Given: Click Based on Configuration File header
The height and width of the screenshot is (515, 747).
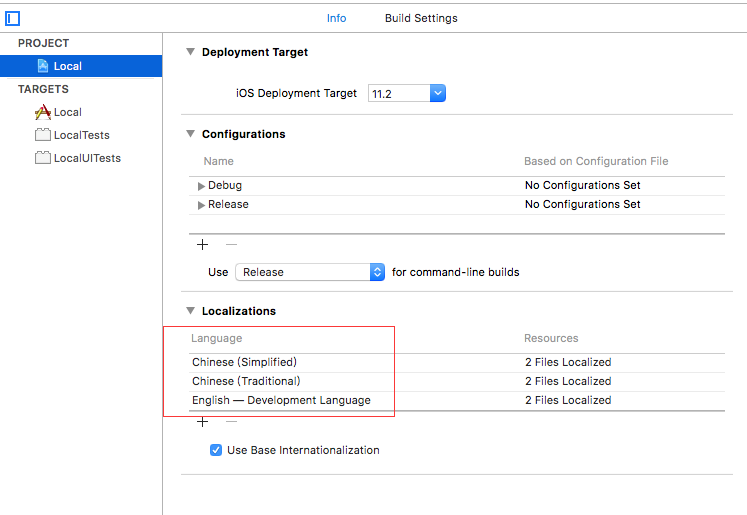Looking at the screenshot, I should (596, 161).
